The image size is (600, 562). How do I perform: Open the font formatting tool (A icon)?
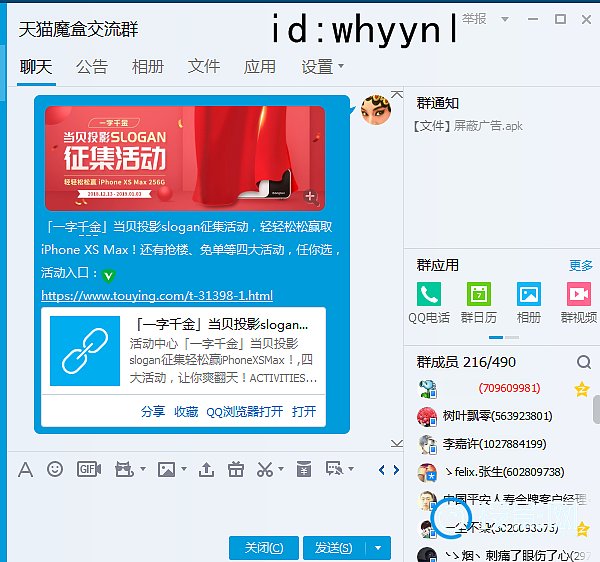click(x=25, y=469)
